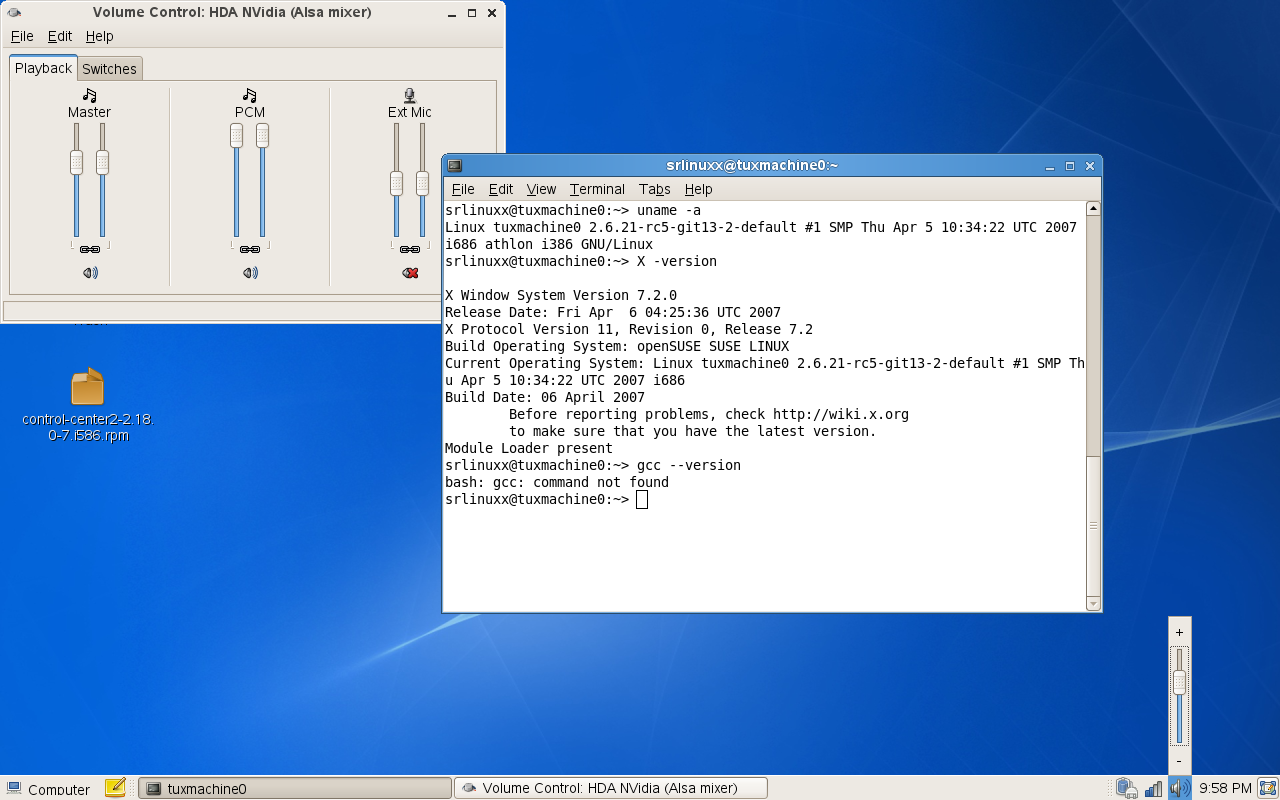This screenshot has width=1280, height=800.
Task: Open Volume Control Edit menu
Action: click(x=60, y=36)
